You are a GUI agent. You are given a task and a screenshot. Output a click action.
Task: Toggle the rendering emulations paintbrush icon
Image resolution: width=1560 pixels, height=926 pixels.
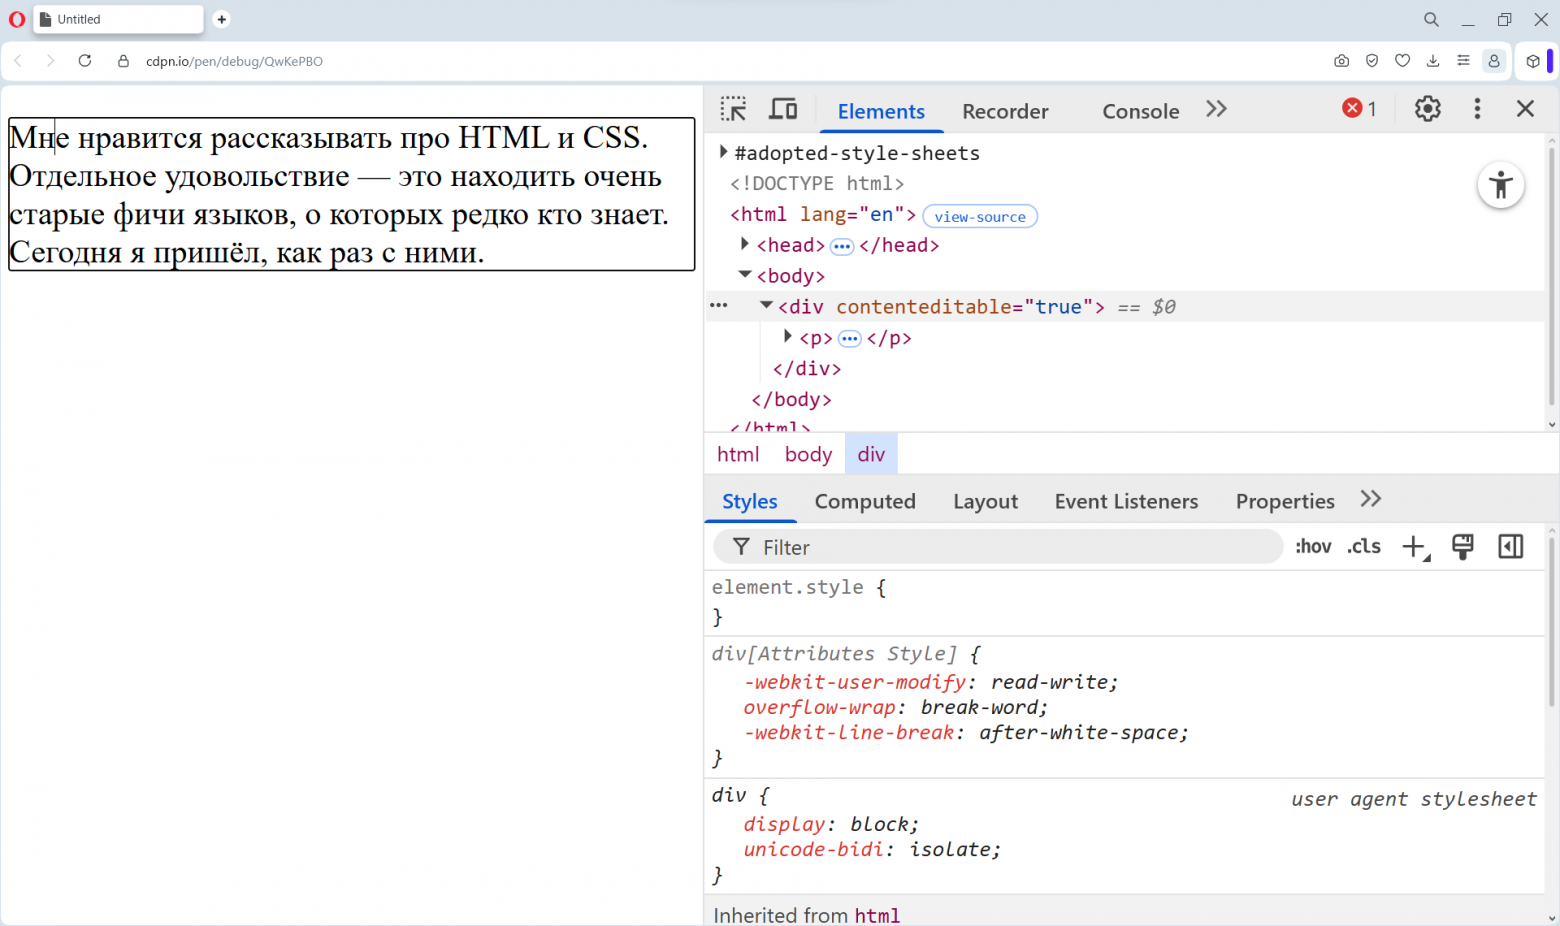(1463, 547)
